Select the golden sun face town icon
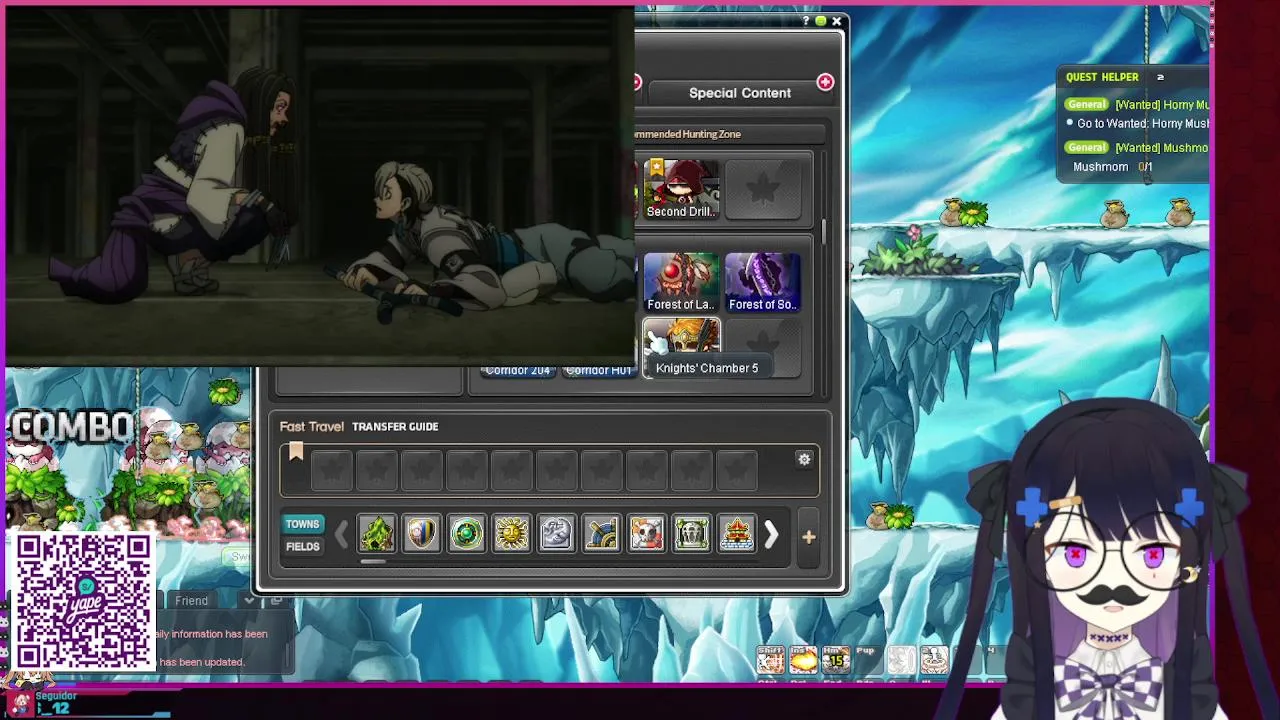The width and height of the screenshot is (1280, 720). 512,534
